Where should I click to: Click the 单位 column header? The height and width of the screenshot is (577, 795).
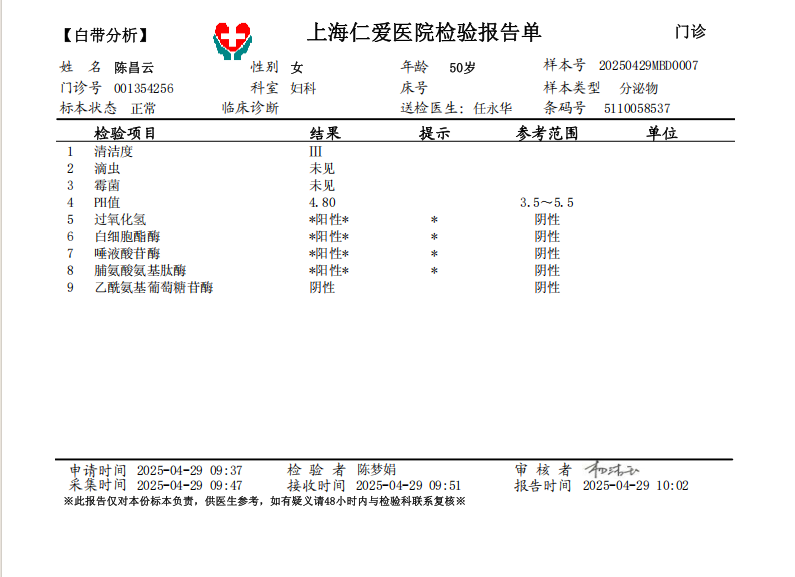pyautogui.click(x=662, y=133)
